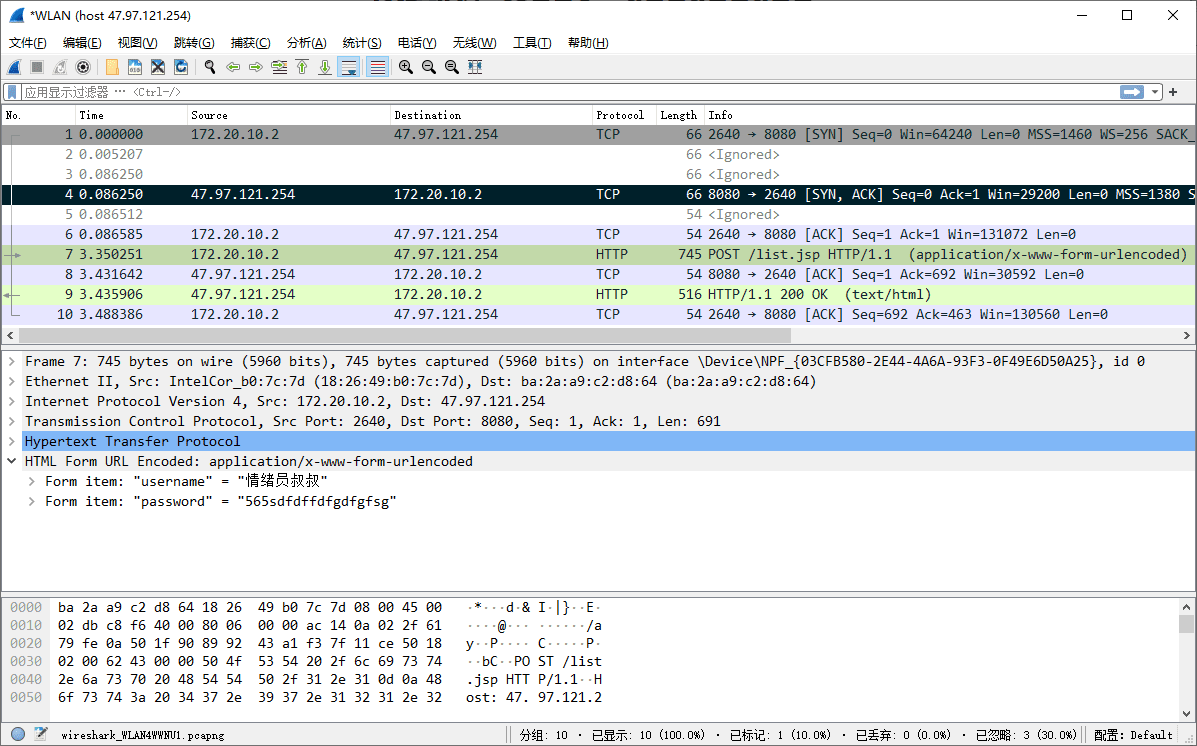This screenshot has width=1197, height=746.
Task: Open a capture file via folder icon
Action: pos(112,67)
